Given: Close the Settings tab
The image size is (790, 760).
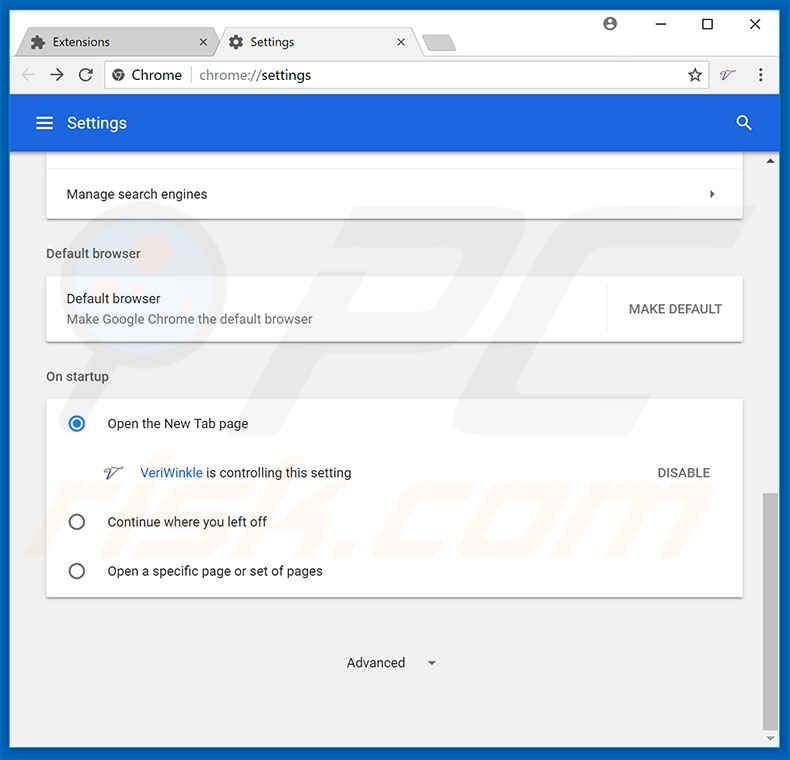Looking at the screenshot, I should click(401, 42).
